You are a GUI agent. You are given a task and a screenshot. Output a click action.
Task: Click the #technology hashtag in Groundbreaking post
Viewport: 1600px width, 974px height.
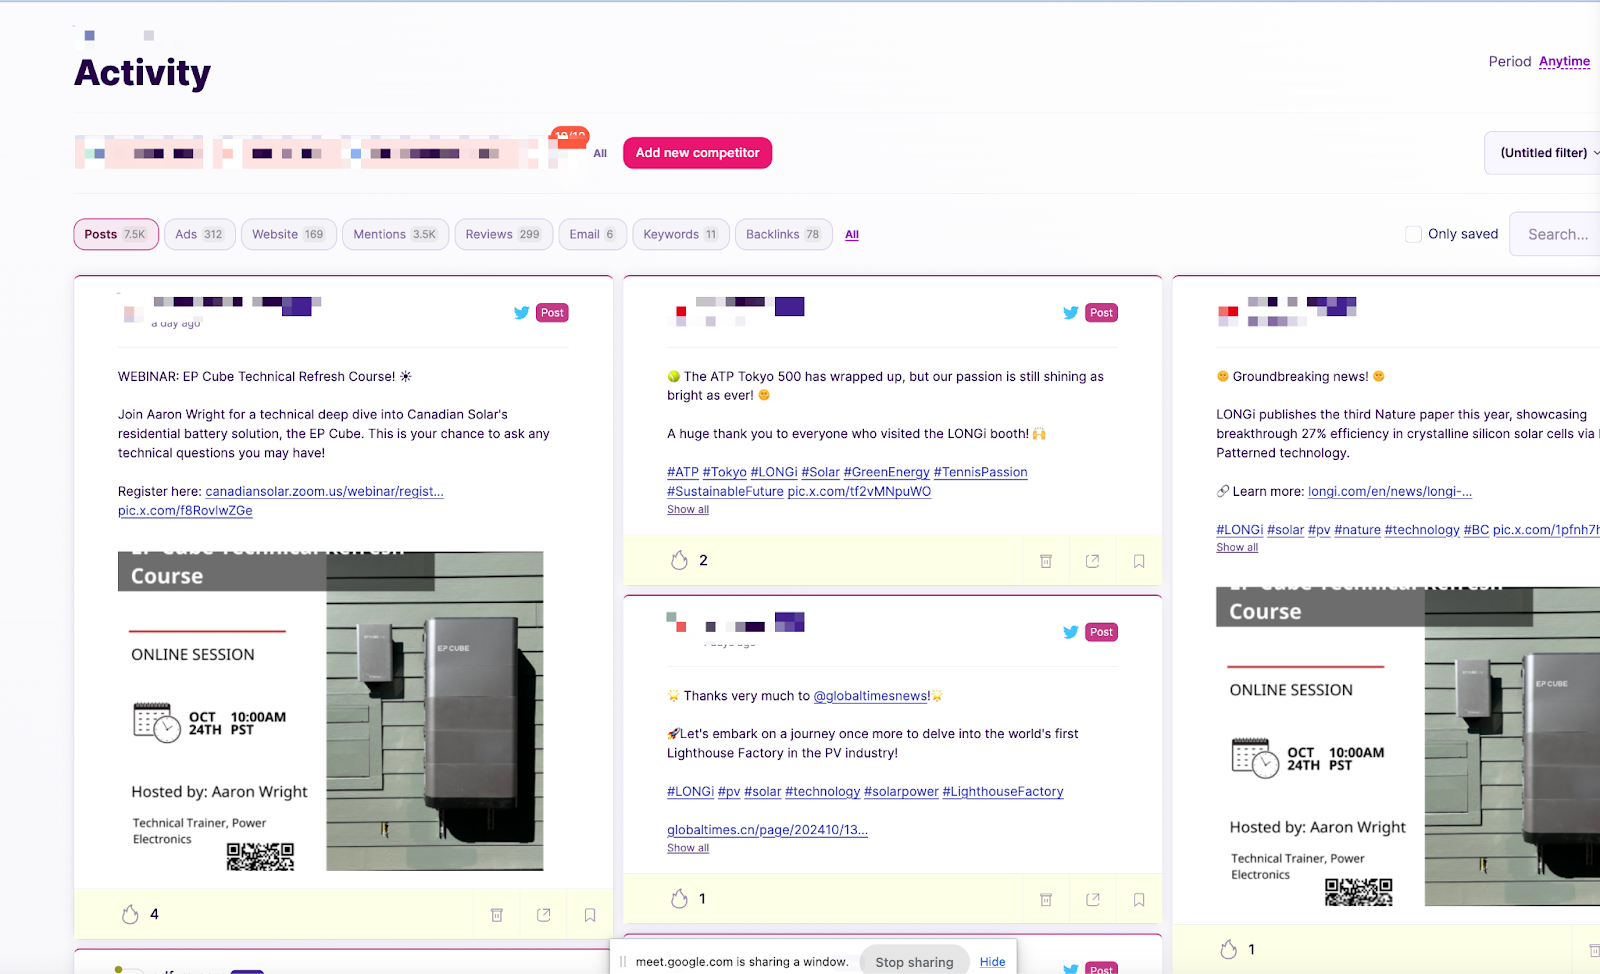click(x=1422, y=530)
